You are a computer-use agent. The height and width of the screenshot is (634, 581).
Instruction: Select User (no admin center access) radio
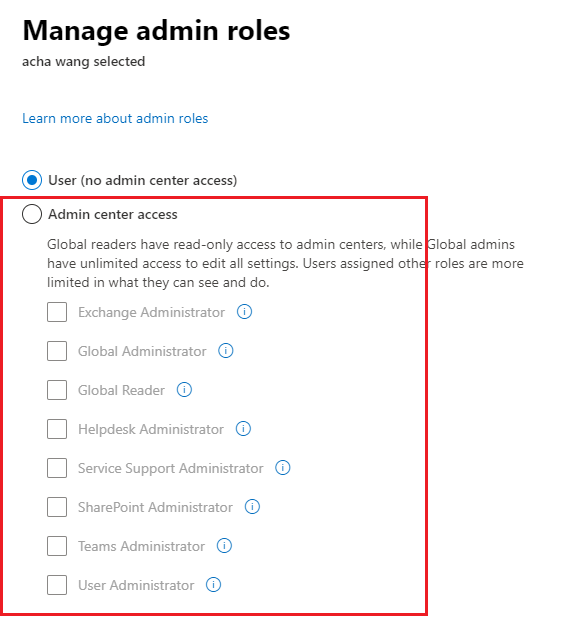coord(32,180)
